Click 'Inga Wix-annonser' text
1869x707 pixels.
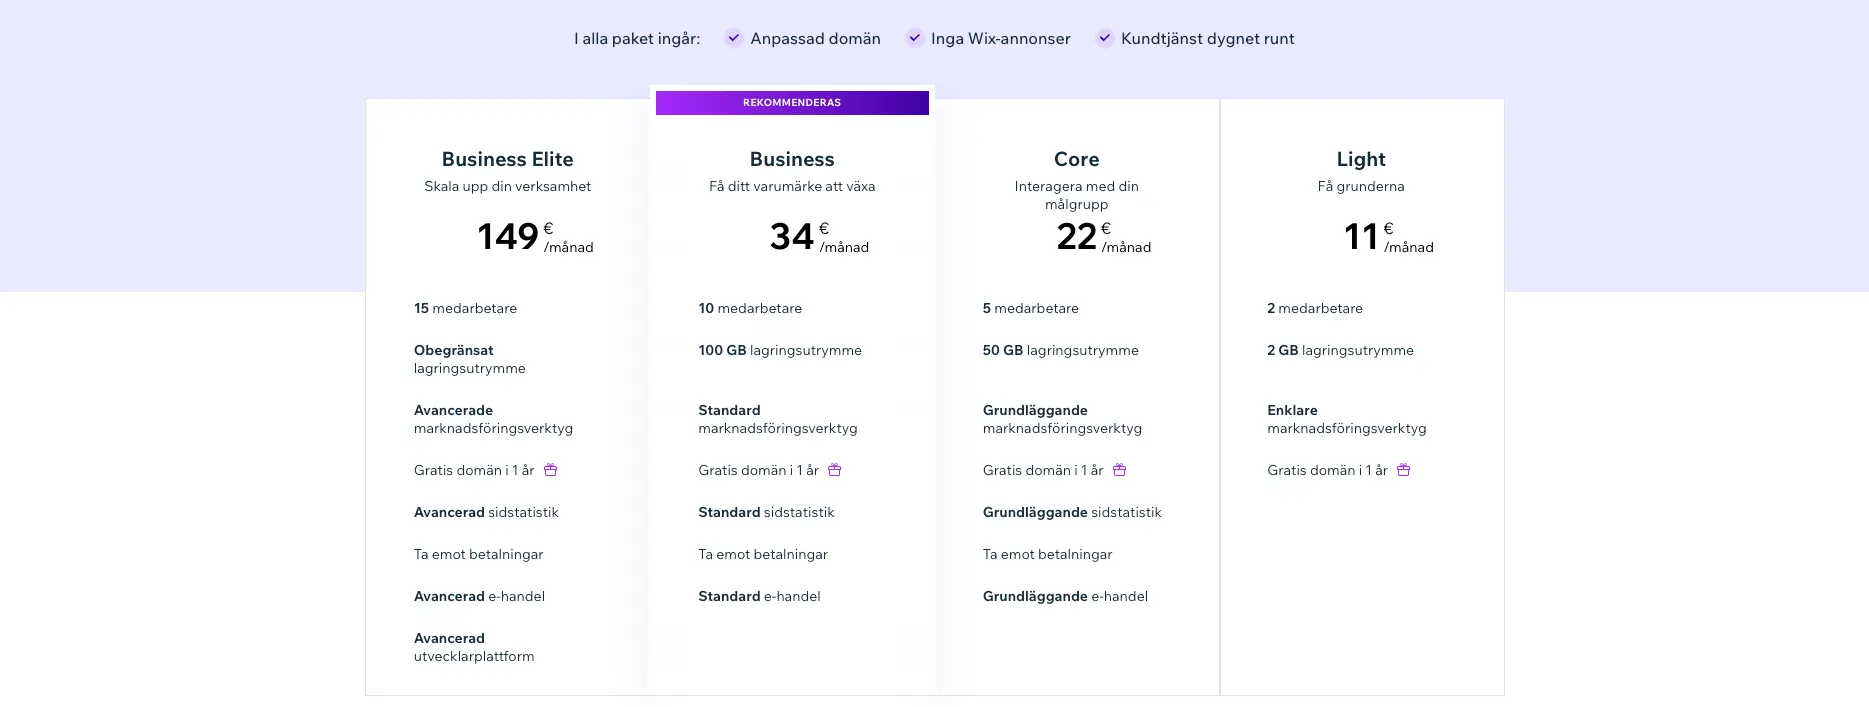click(x=1001, y=38)
